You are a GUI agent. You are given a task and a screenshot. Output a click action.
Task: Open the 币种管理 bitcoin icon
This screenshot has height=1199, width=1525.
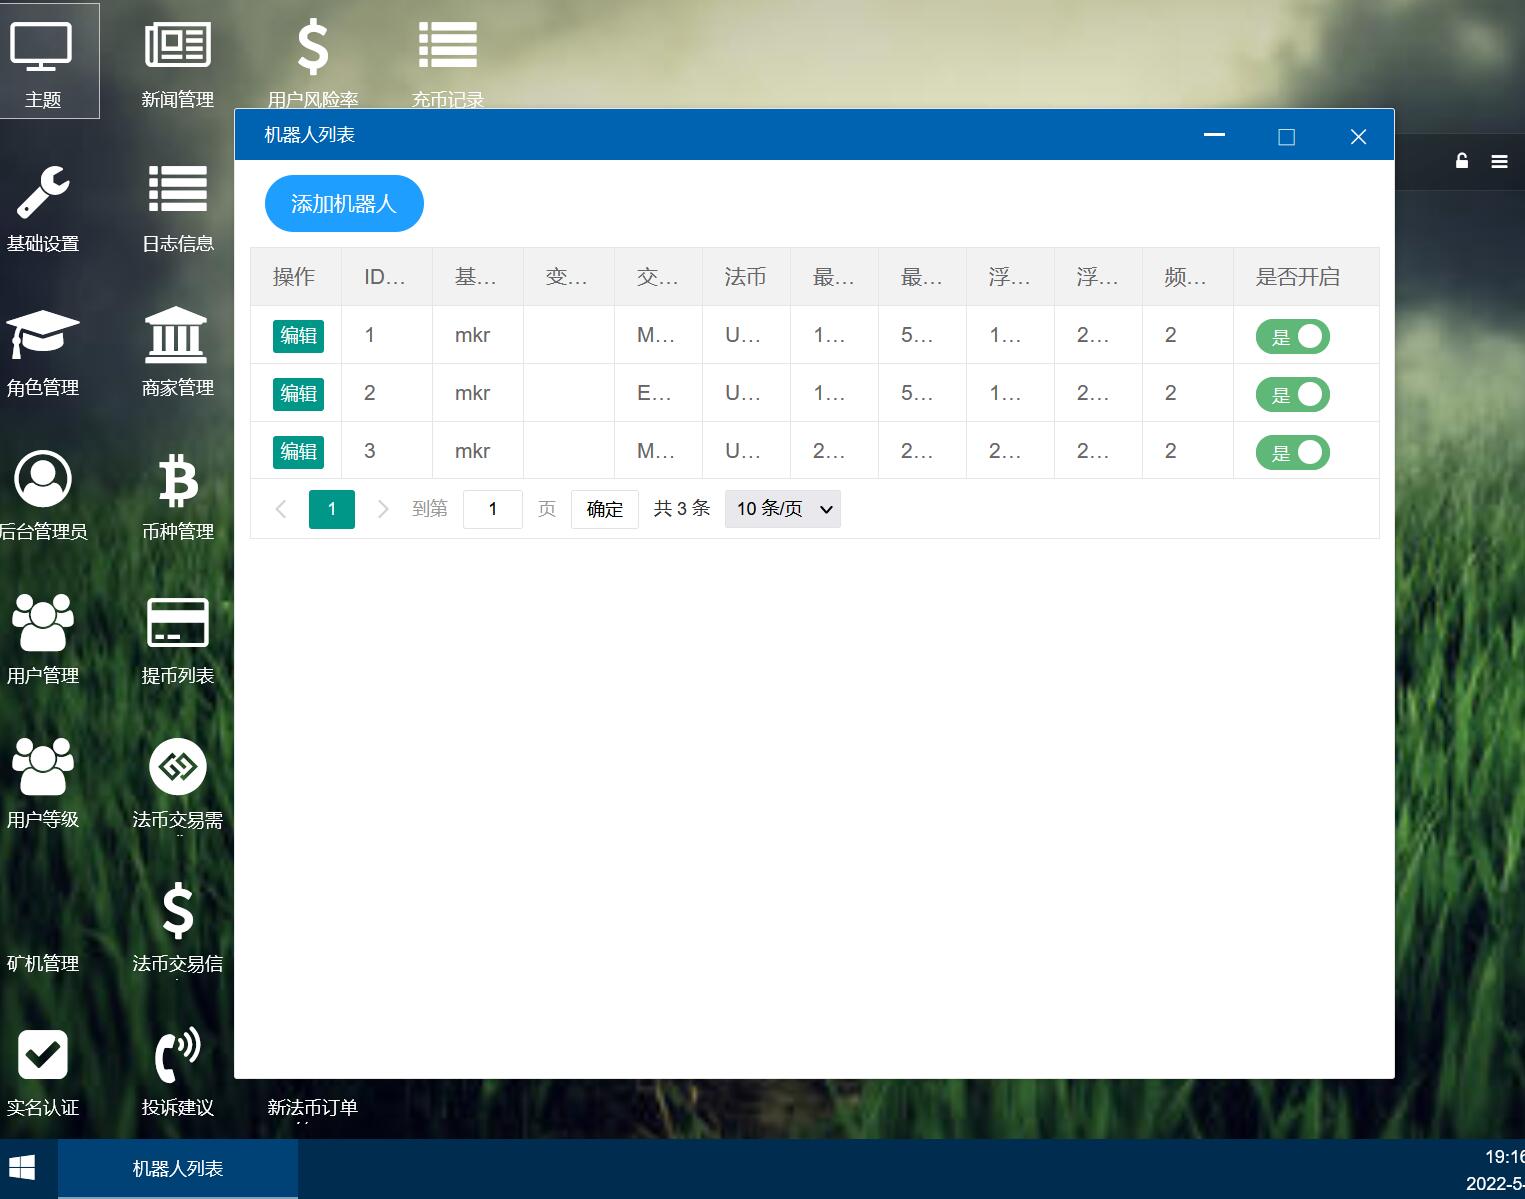[177, 481]
